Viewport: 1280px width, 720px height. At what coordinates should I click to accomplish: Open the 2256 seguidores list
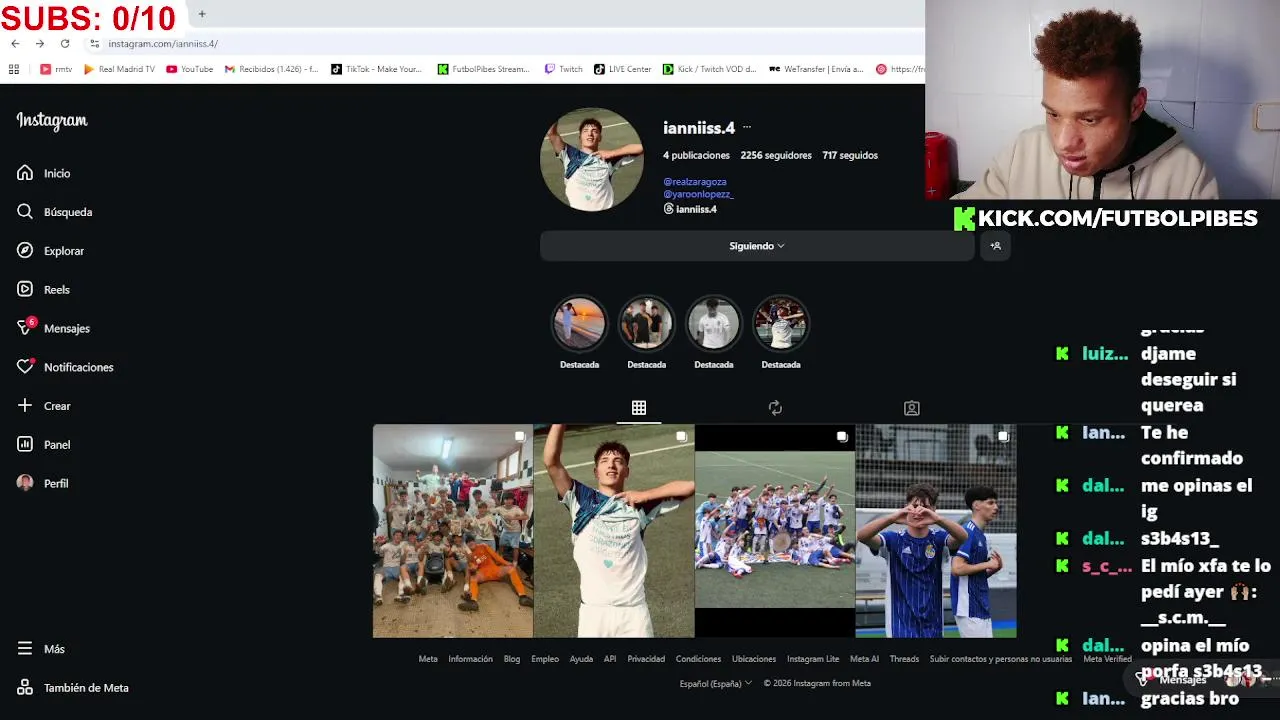776,155
